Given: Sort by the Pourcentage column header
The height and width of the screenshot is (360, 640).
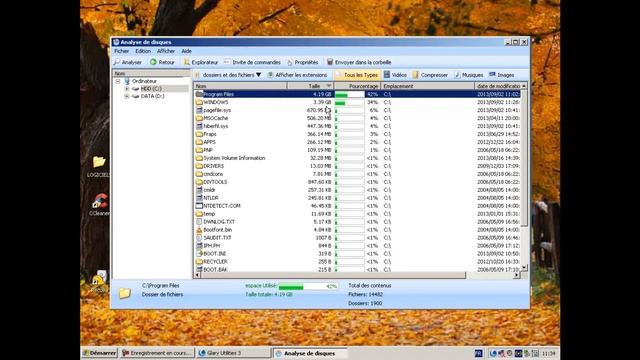Looking at the screenshot, I should click(x=357, y=86).
